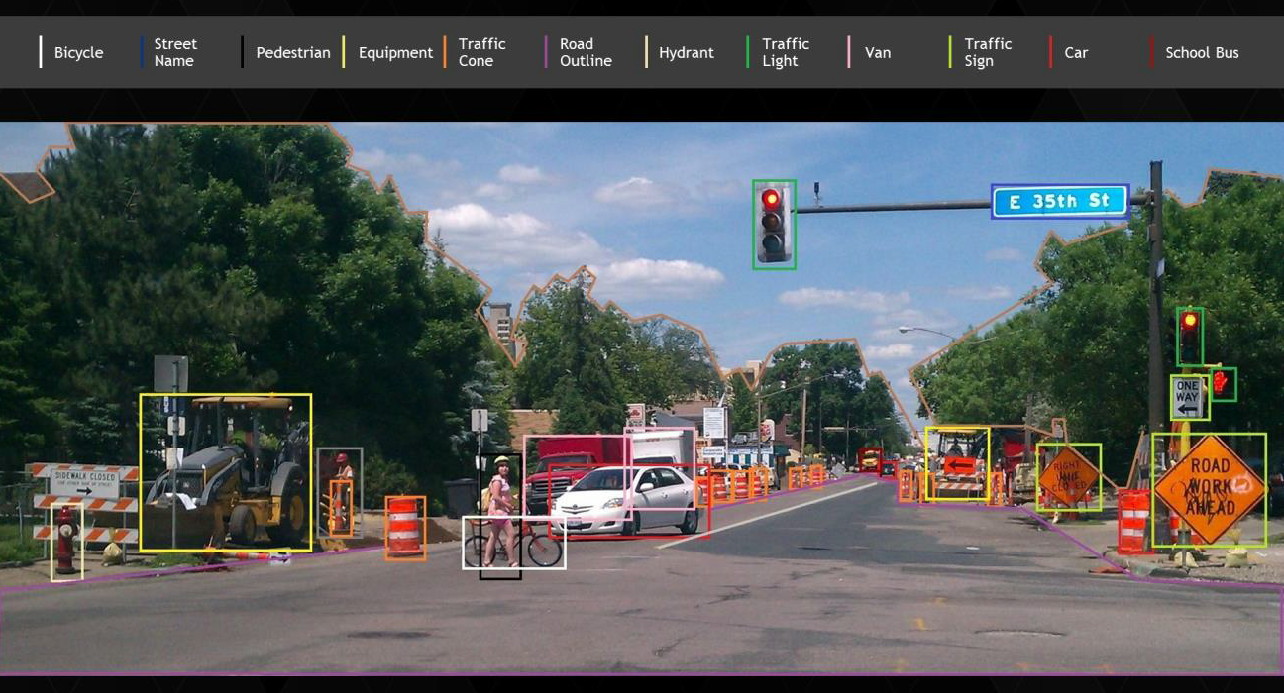Click the Pedestrian legend label
This screenshot has height=693, width=1284.
click(293, 52)
